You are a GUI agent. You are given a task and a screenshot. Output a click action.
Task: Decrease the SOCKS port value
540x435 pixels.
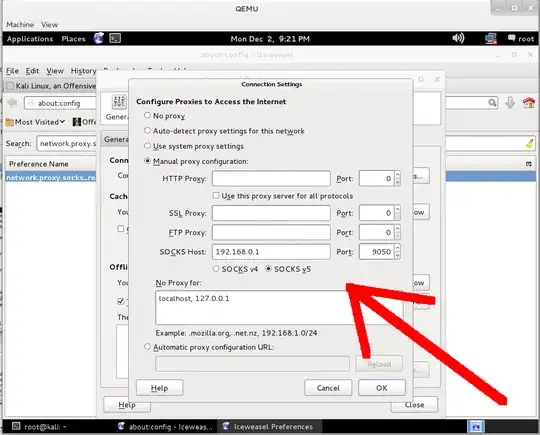tap(398, 256)
